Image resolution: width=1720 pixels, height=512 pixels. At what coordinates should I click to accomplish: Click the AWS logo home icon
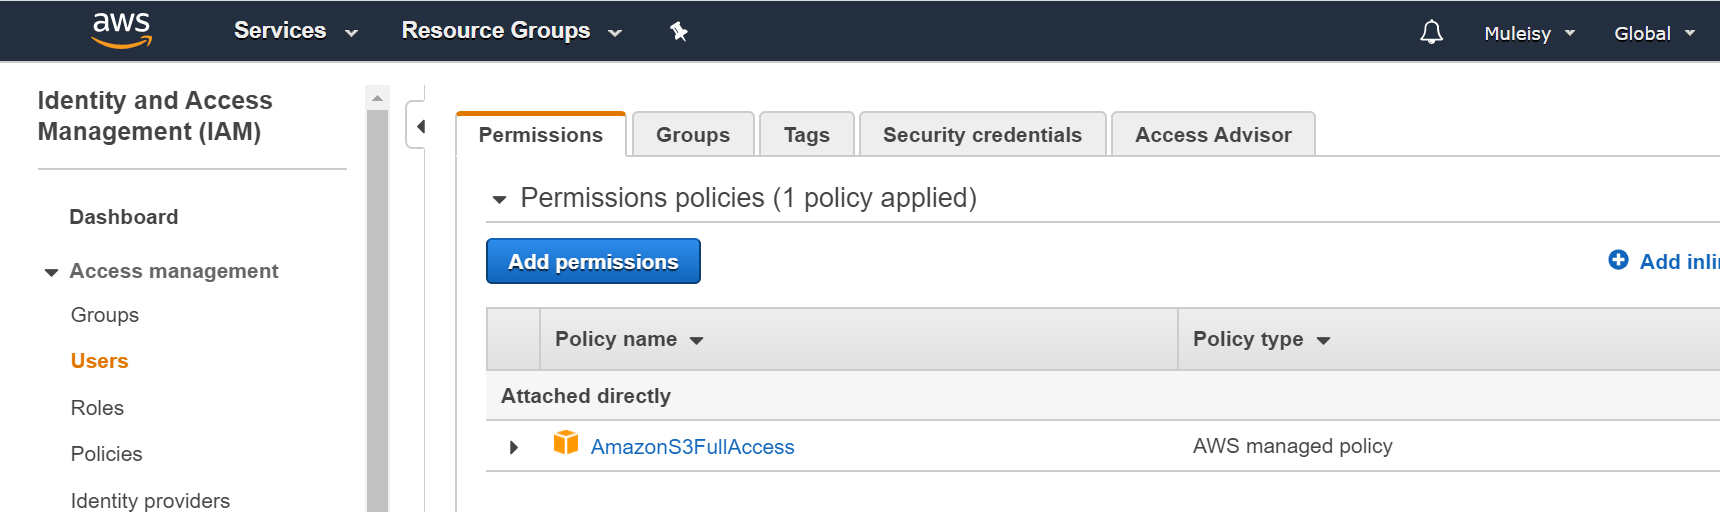[x=121, y=30]
